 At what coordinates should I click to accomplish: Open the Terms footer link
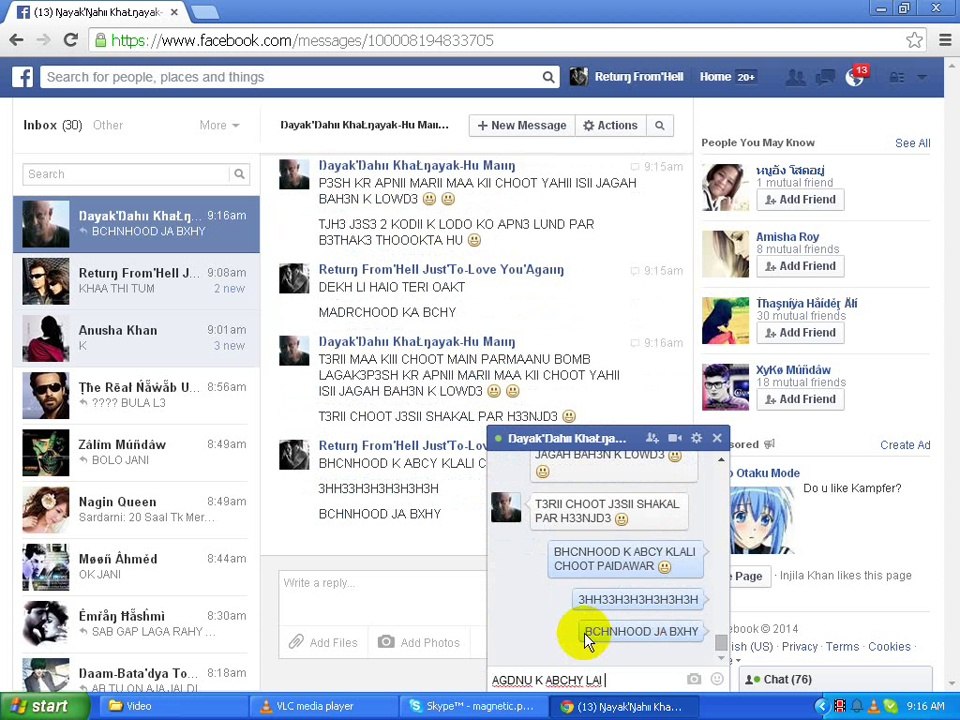click(842, 647)
